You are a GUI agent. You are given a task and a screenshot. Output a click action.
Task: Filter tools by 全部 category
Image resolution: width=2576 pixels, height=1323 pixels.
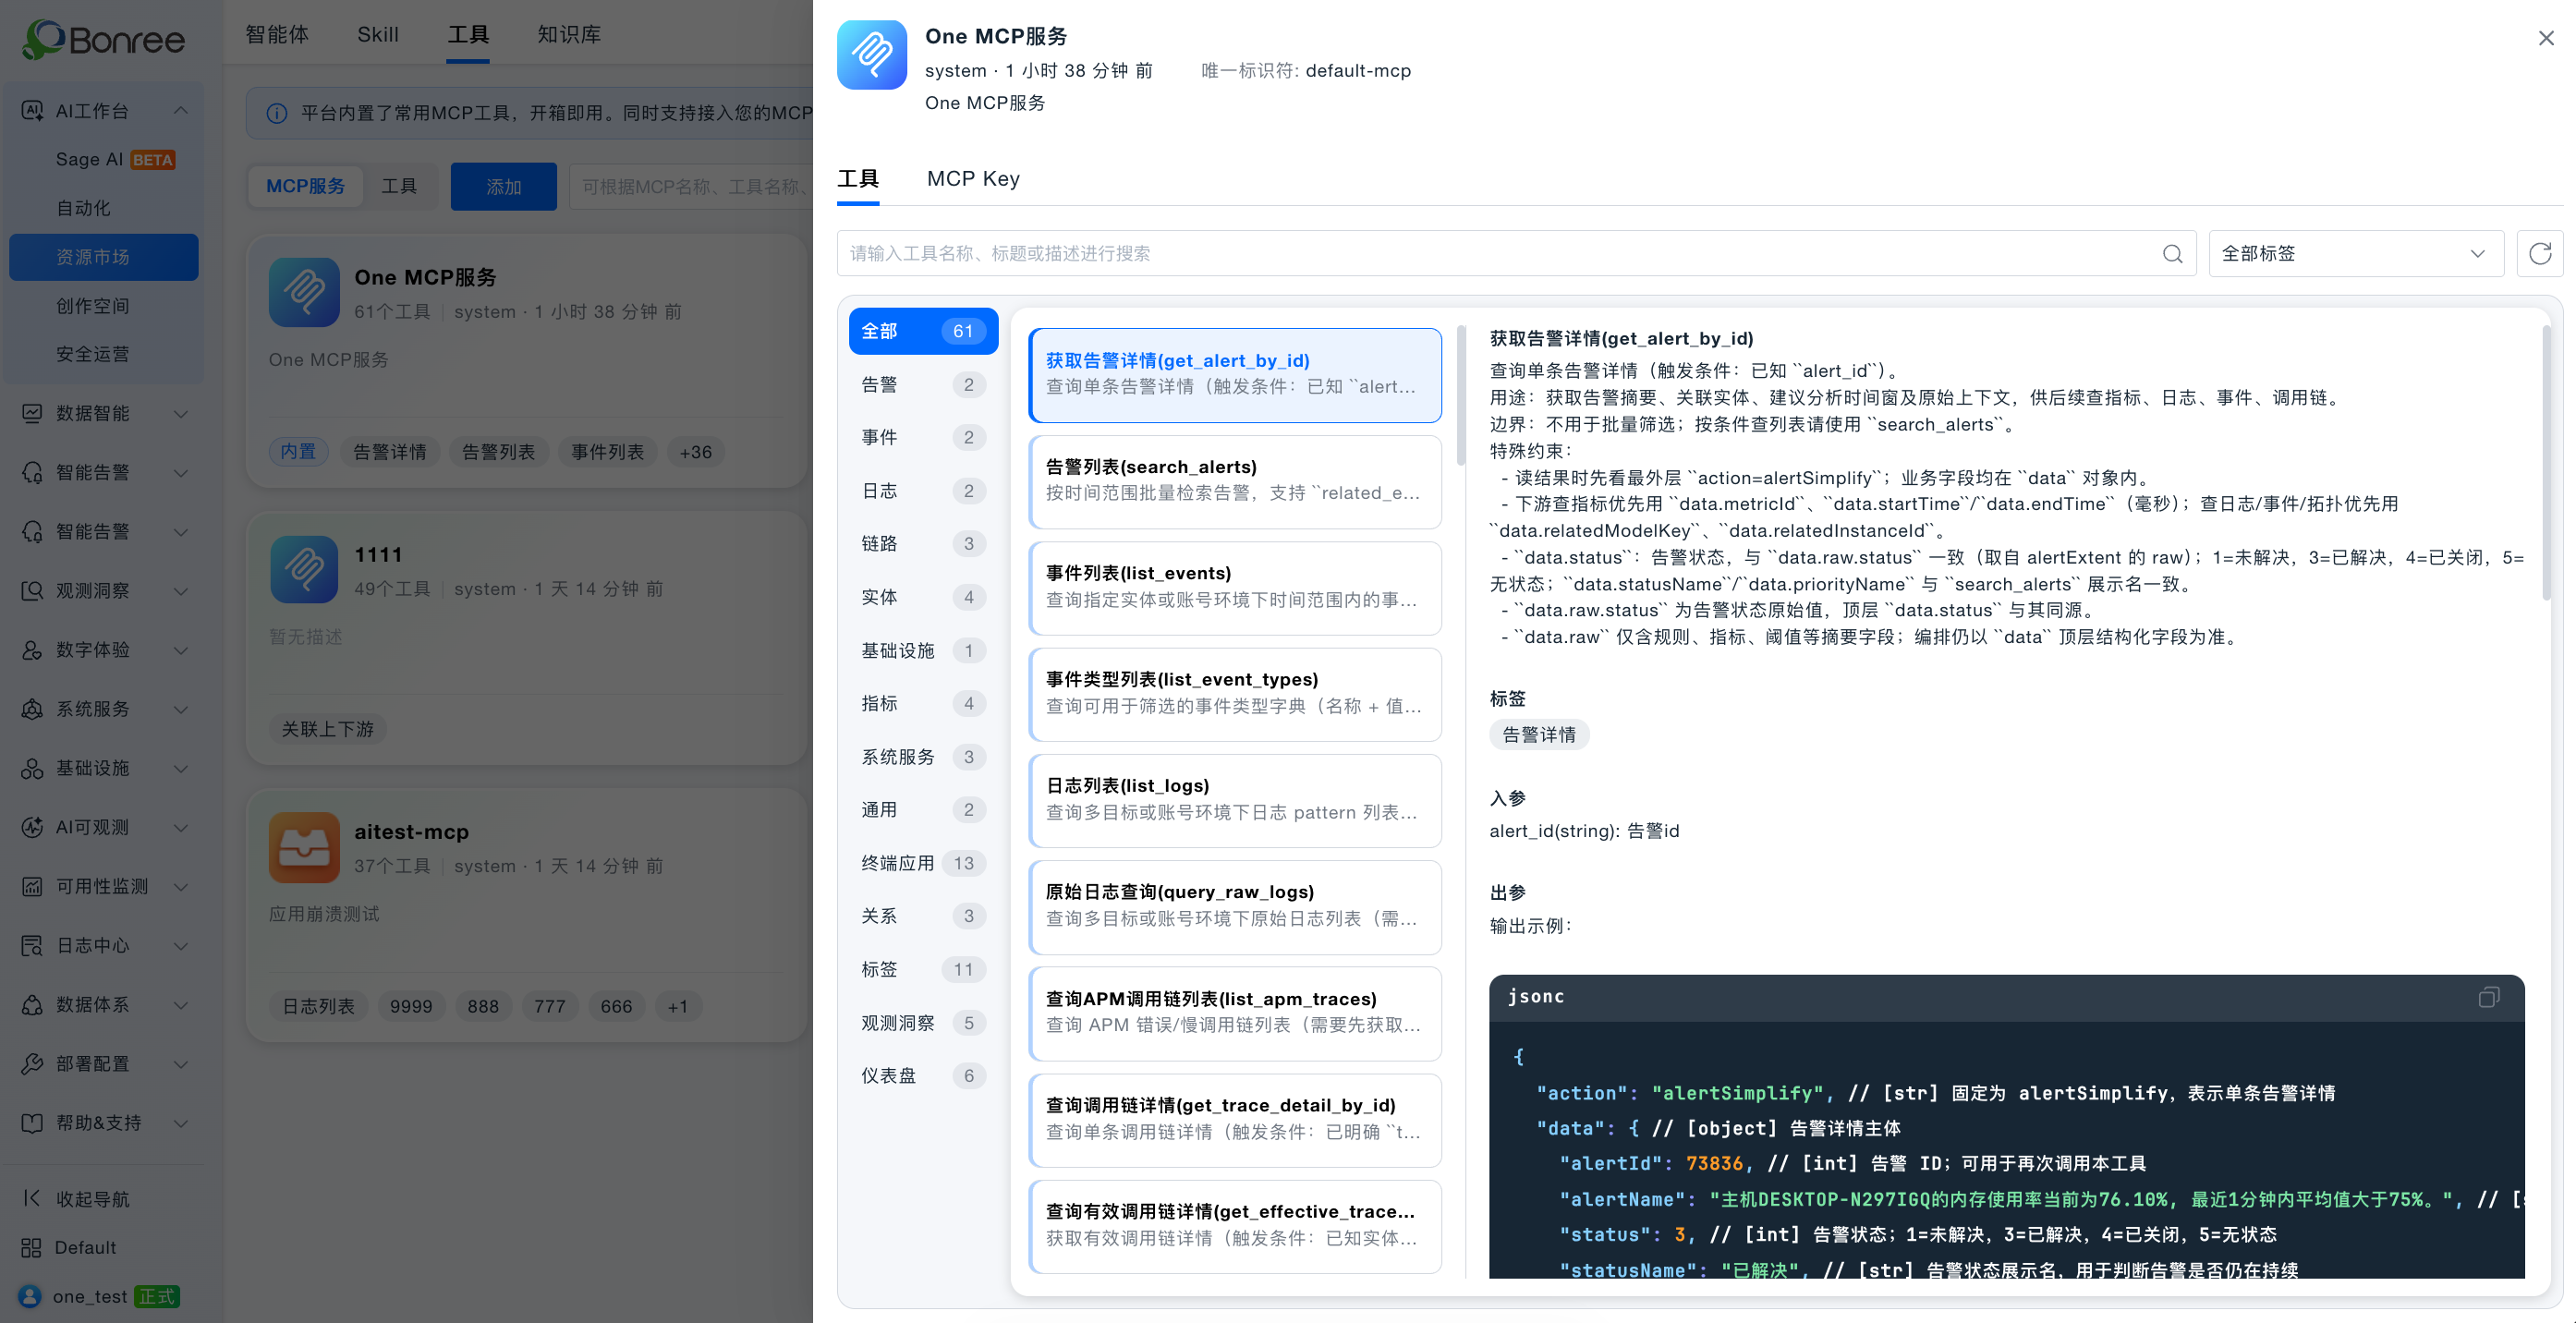923,331
